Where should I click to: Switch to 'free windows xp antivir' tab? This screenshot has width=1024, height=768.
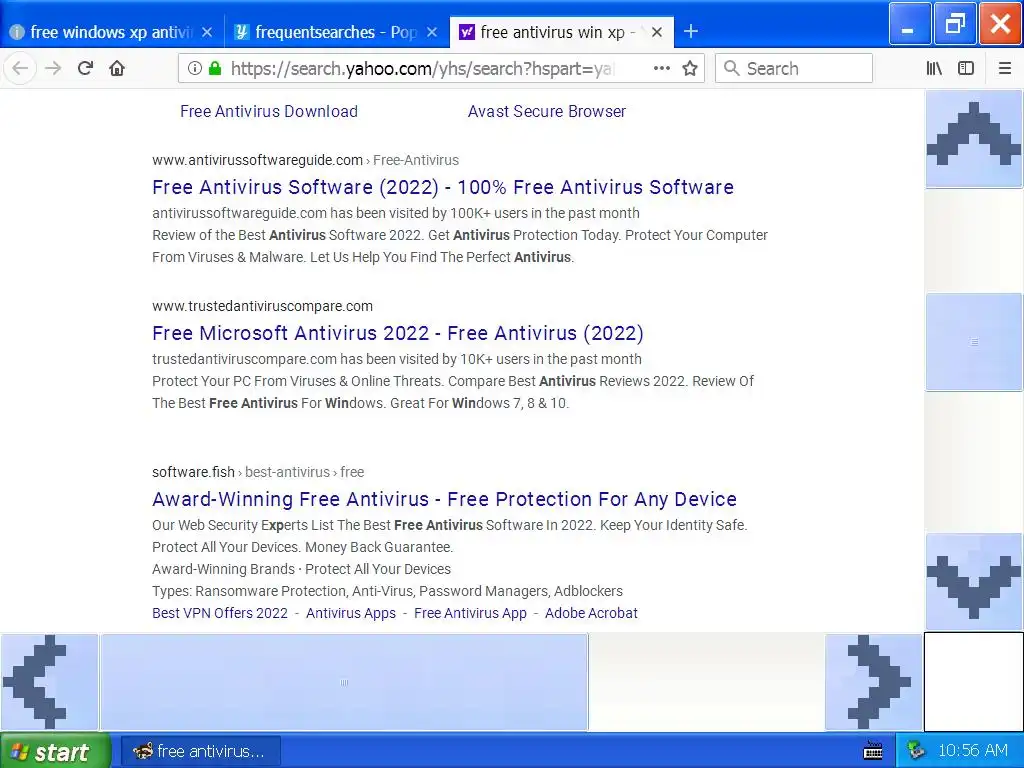112,32
